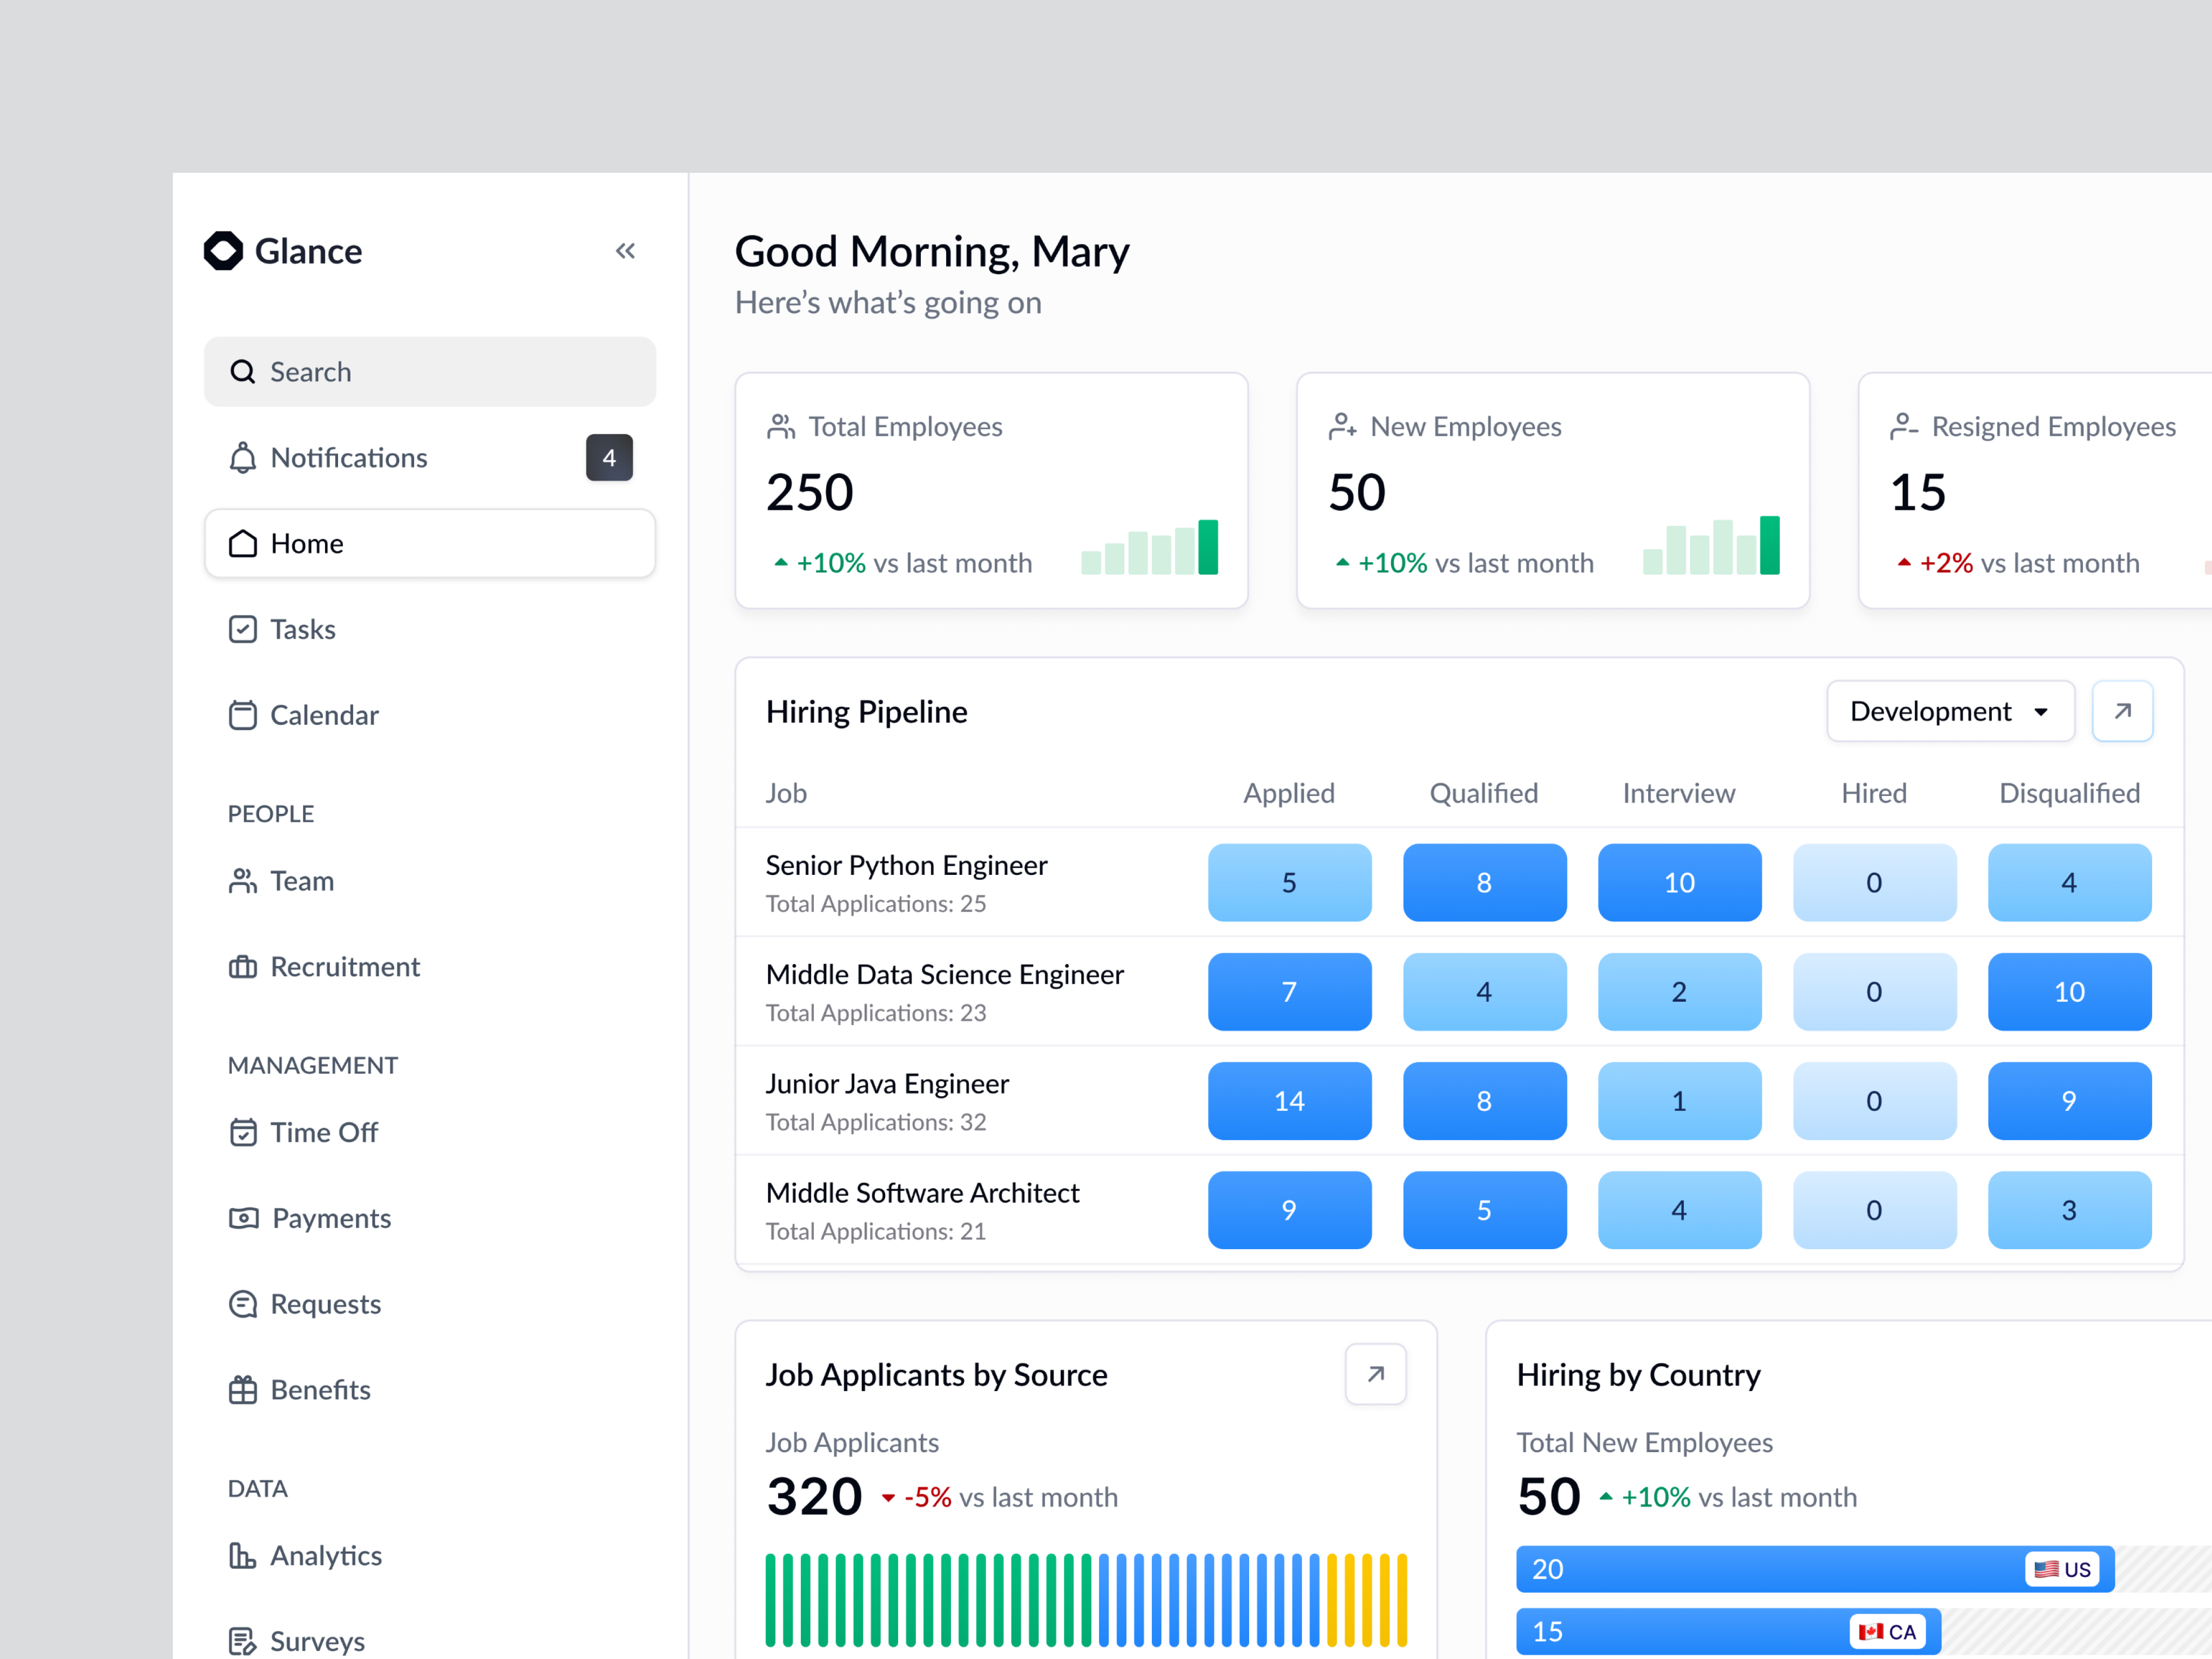Collapse the sidebar with double chevron

[625, 251]
